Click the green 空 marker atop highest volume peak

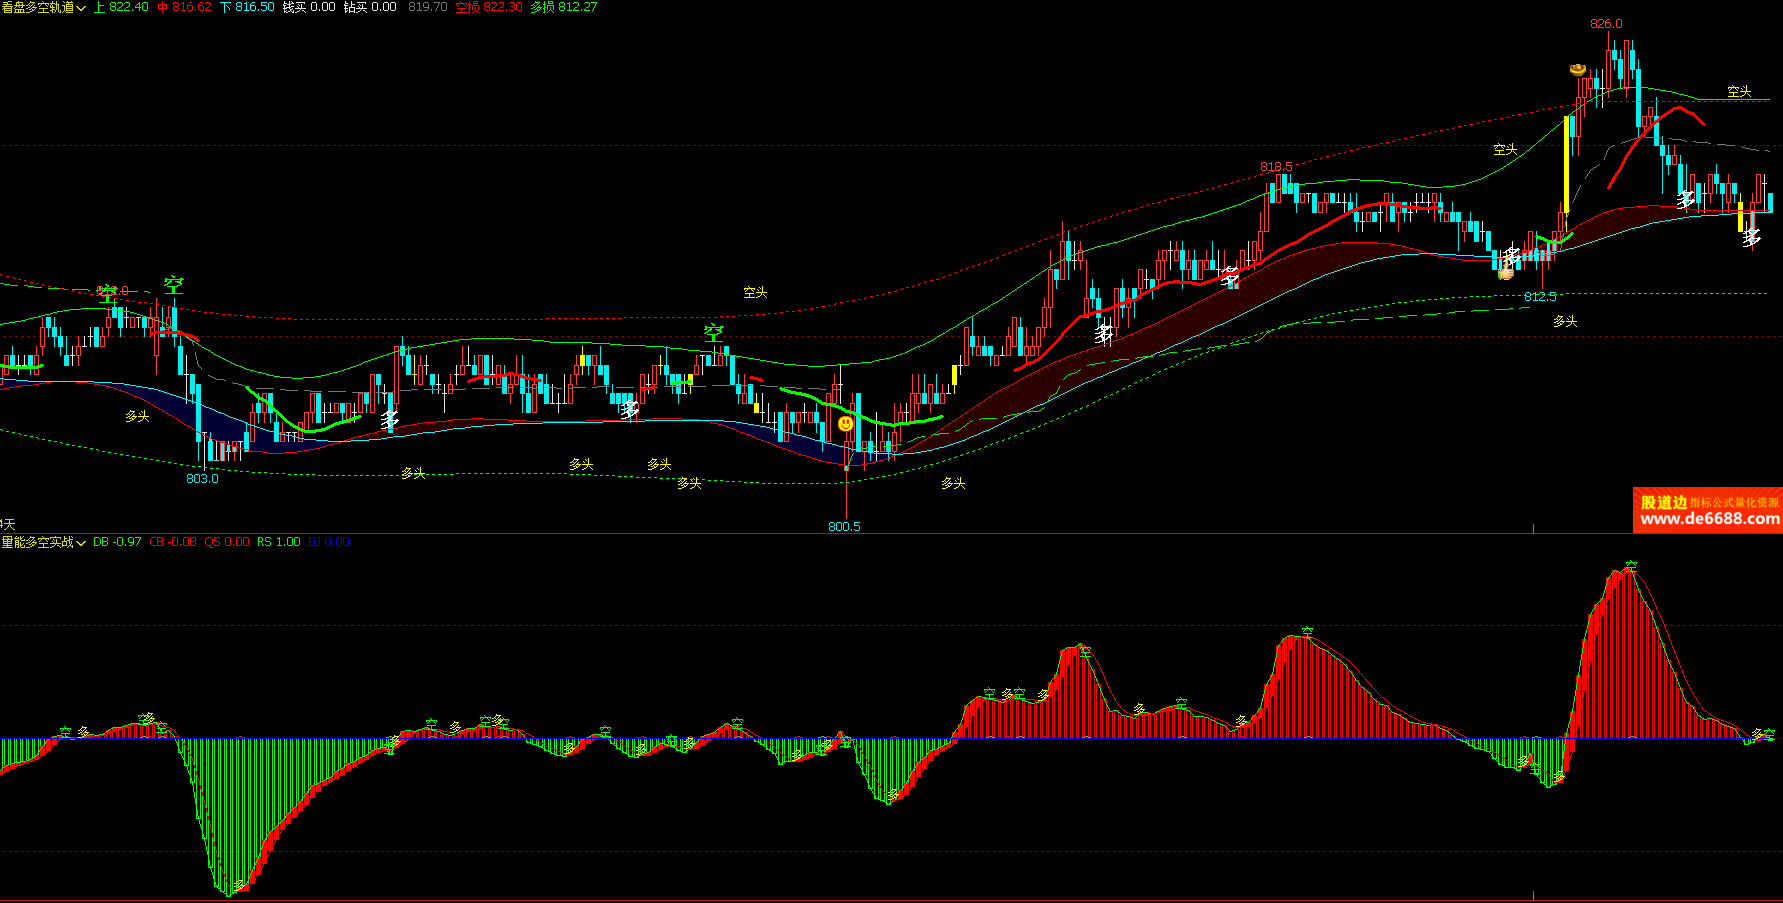1631,566
